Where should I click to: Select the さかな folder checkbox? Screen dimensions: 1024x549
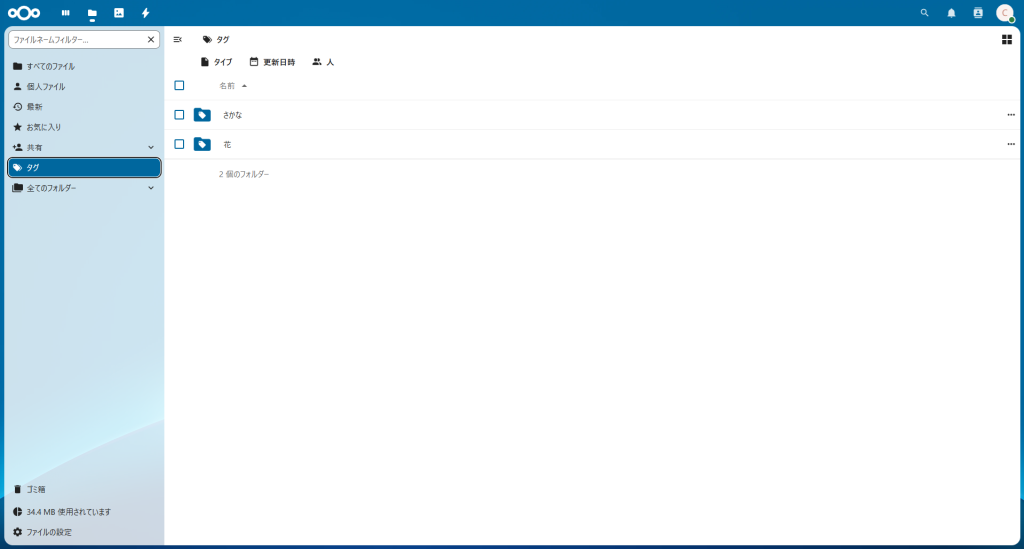pos(179,114)
